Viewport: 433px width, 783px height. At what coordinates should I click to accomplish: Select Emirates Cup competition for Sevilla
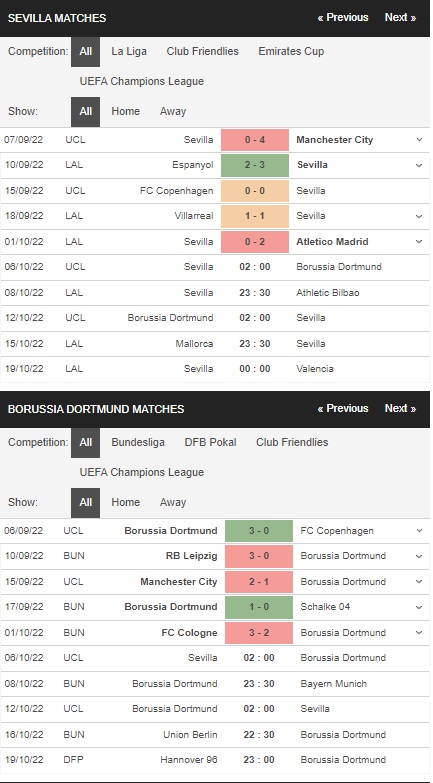pyautogui.click(x=291, y=51)
